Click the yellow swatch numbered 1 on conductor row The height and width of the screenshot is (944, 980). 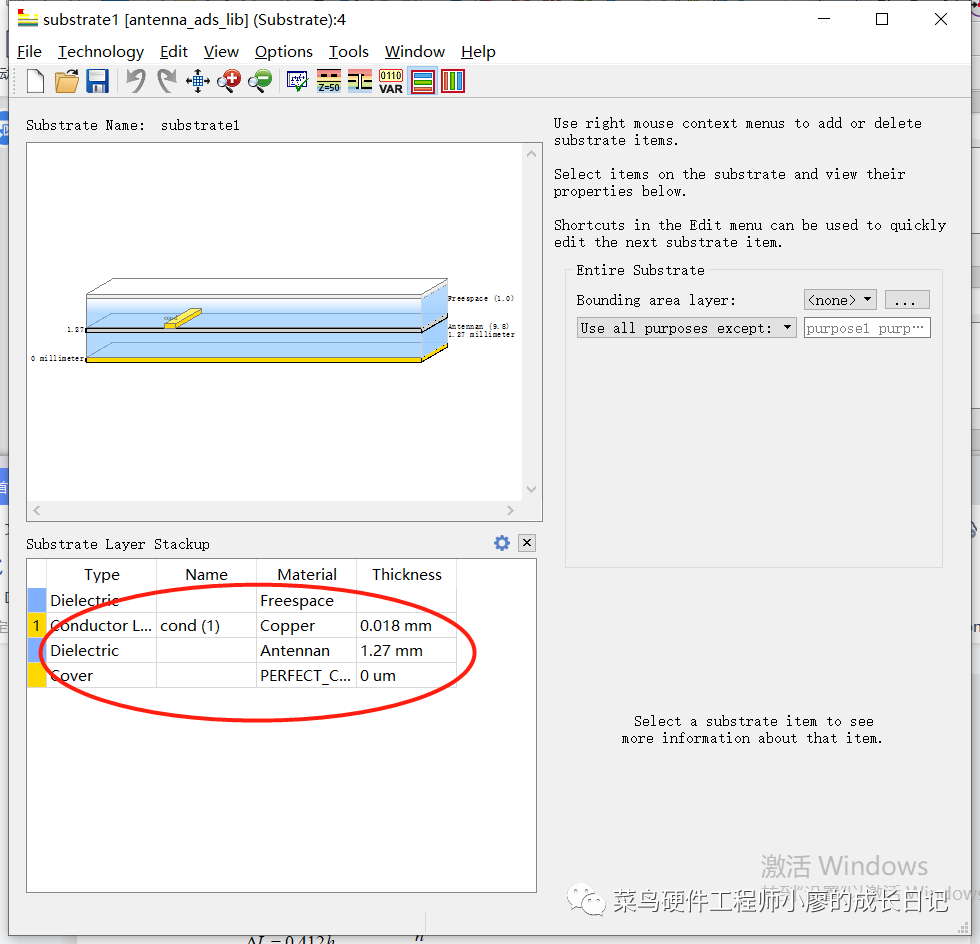(x=37, y=626)
